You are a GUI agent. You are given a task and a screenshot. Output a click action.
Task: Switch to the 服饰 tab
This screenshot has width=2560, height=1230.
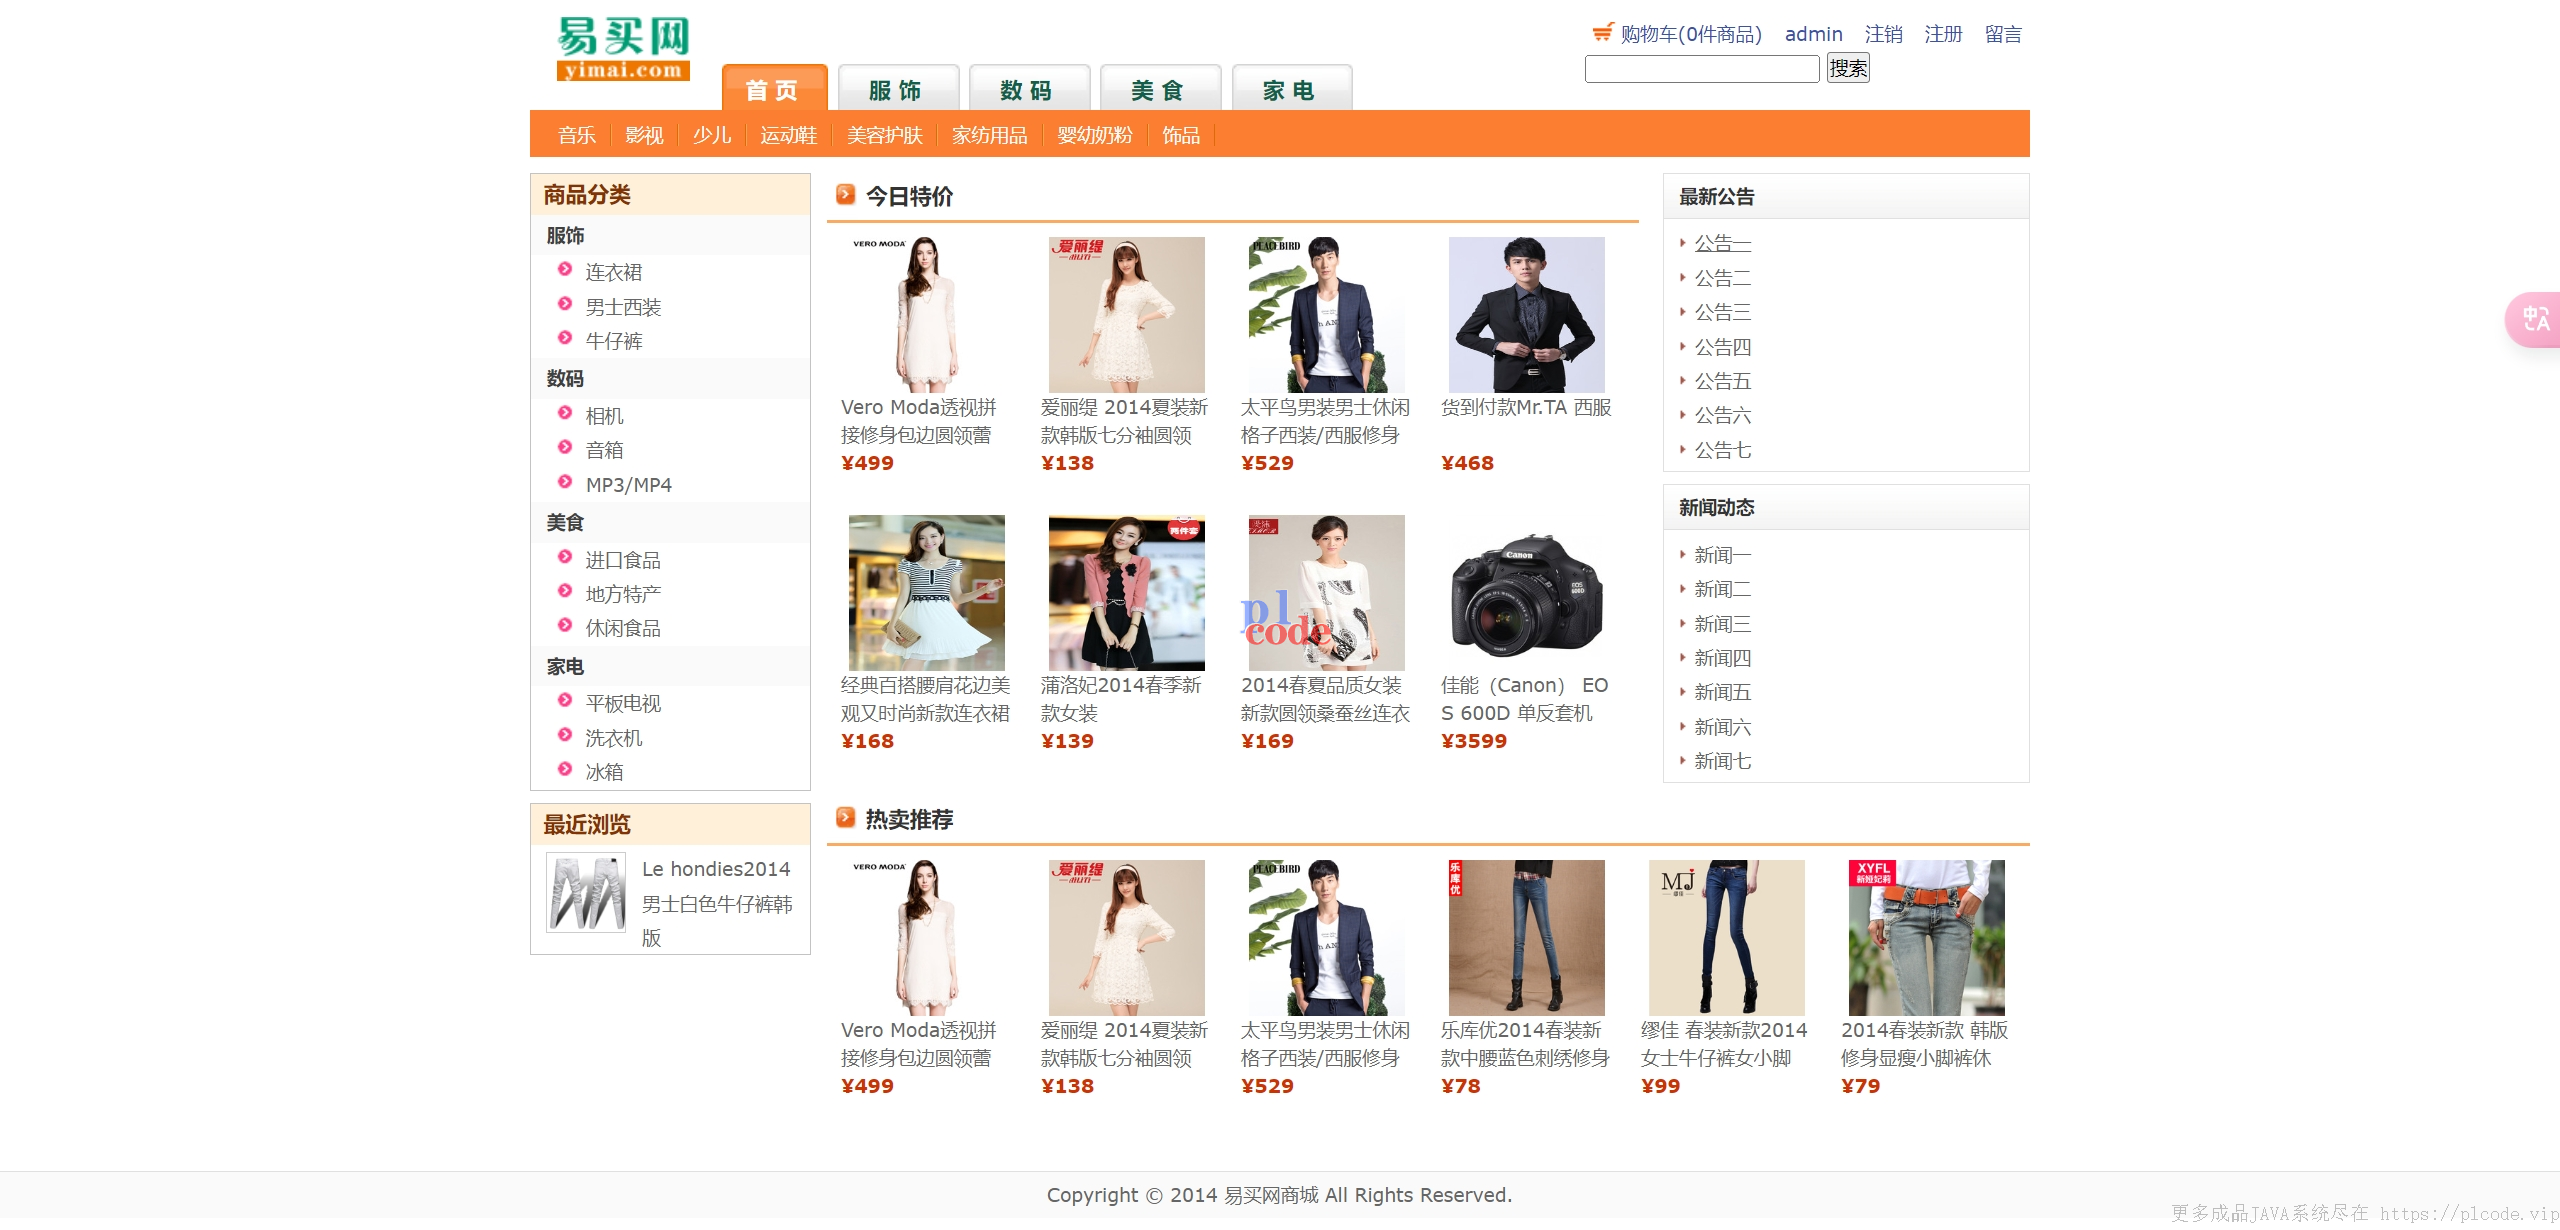(897, 90)
